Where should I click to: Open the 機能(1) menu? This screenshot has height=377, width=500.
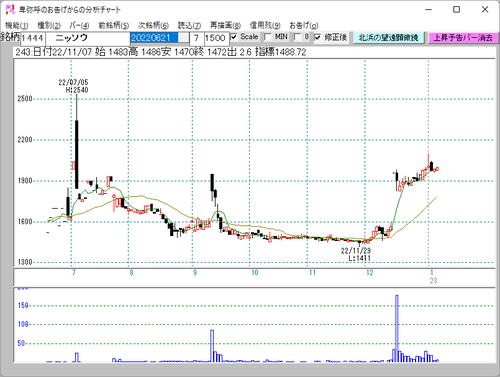[x=17, y=25]
